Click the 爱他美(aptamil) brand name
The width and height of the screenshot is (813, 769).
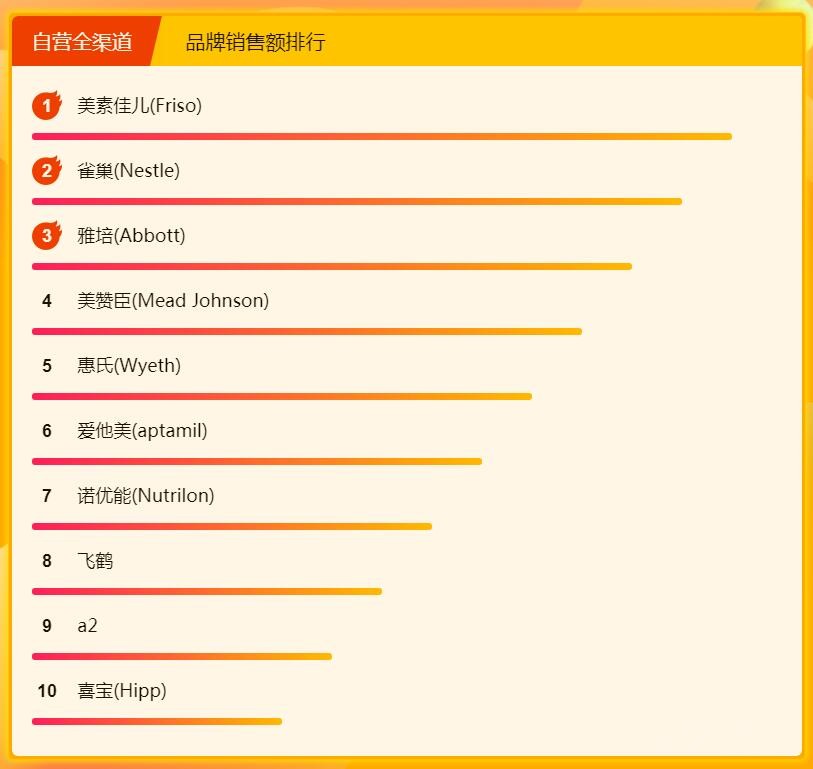tap(142, 431)
